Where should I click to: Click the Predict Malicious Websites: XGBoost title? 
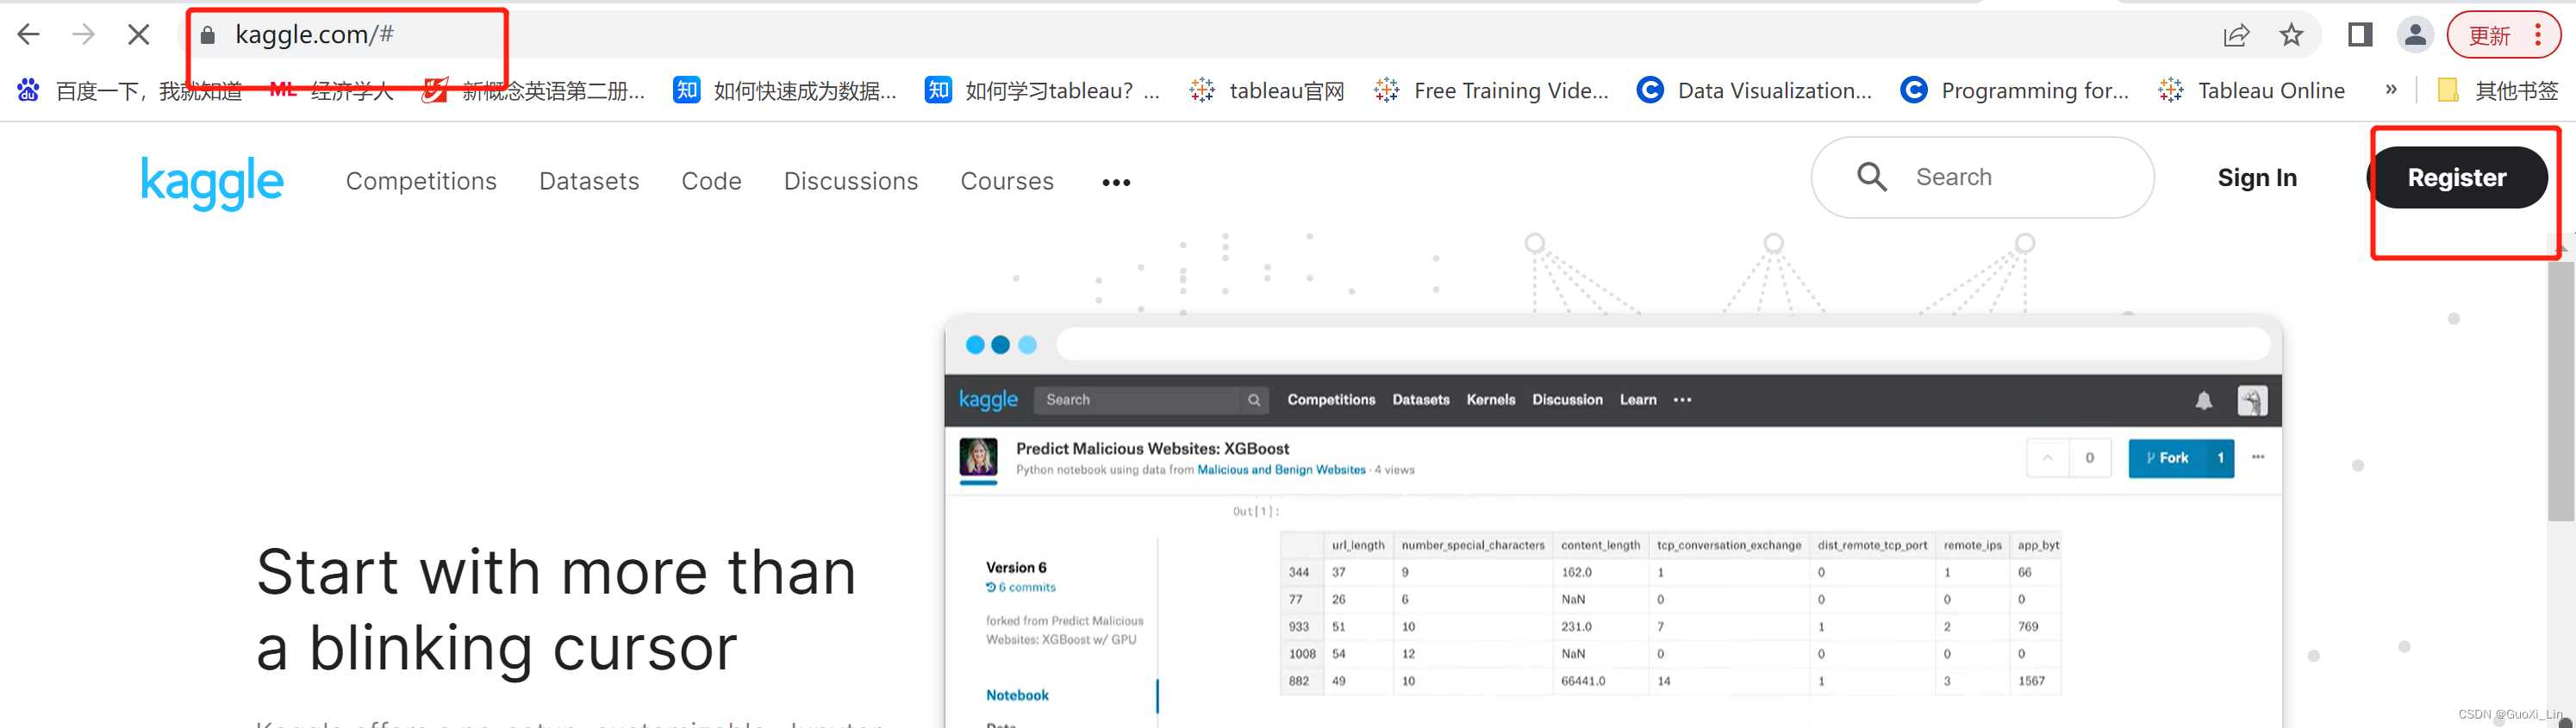click(1152, 449)
